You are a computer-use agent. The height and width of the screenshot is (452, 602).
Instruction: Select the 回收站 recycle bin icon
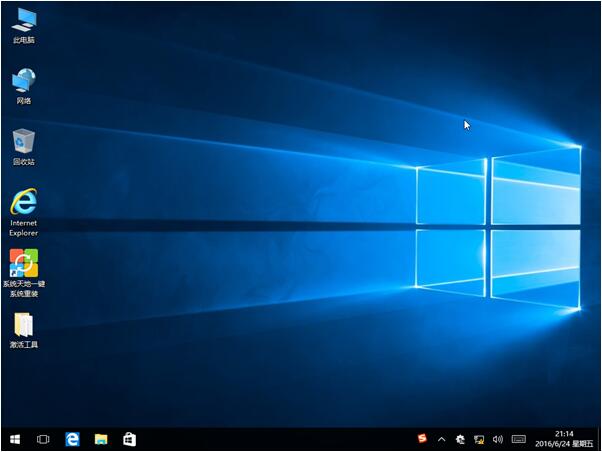(x=24, y=147)
